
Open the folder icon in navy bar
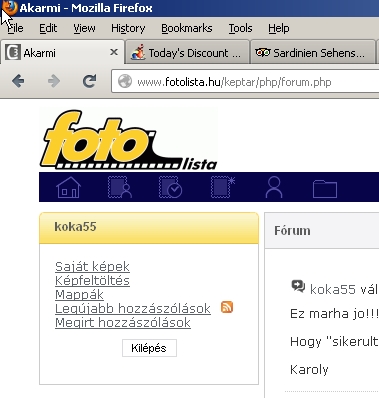[325, 189]
